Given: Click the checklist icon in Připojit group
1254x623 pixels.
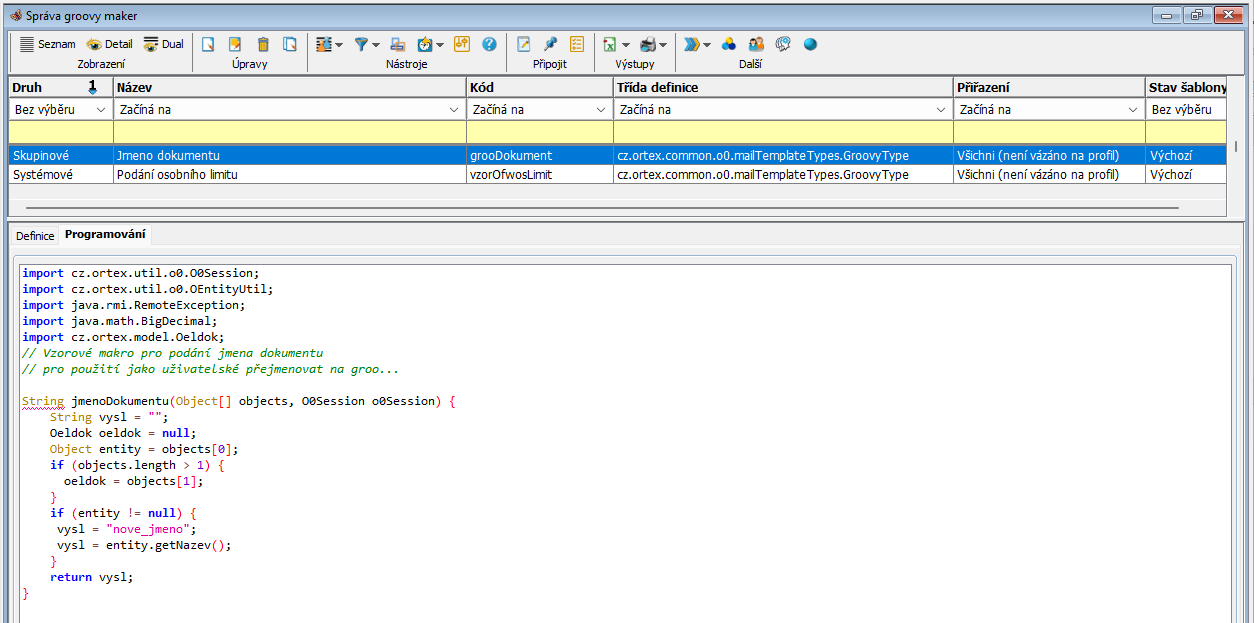Looking at the screenshot, I should point(577,44).
